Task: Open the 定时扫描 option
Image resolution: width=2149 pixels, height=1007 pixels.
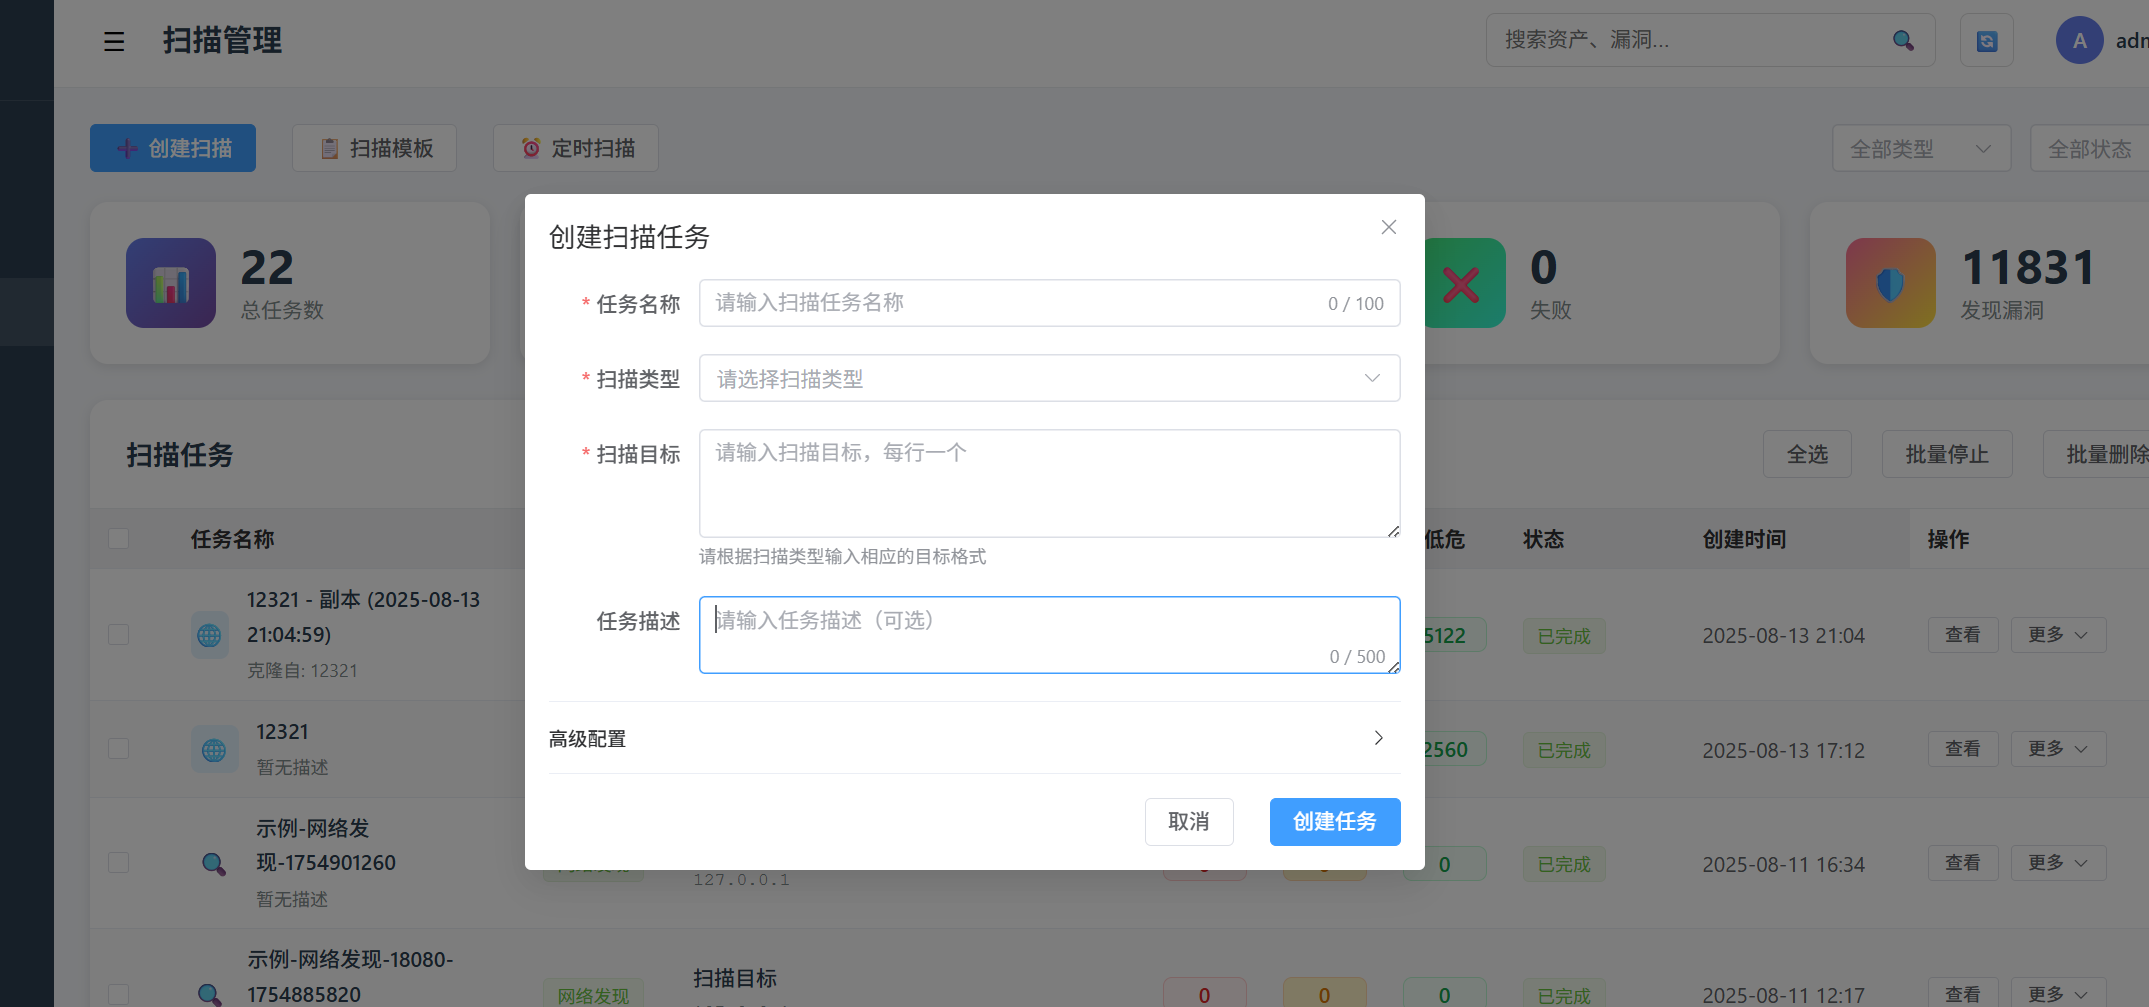Action: [x=576, y=149]
